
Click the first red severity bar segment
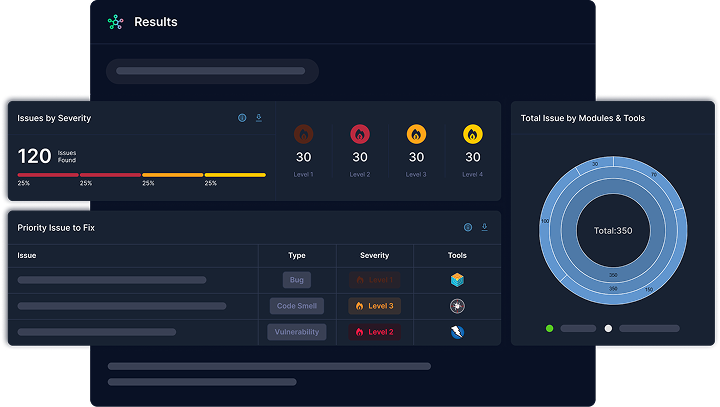(x=48, y=175)
